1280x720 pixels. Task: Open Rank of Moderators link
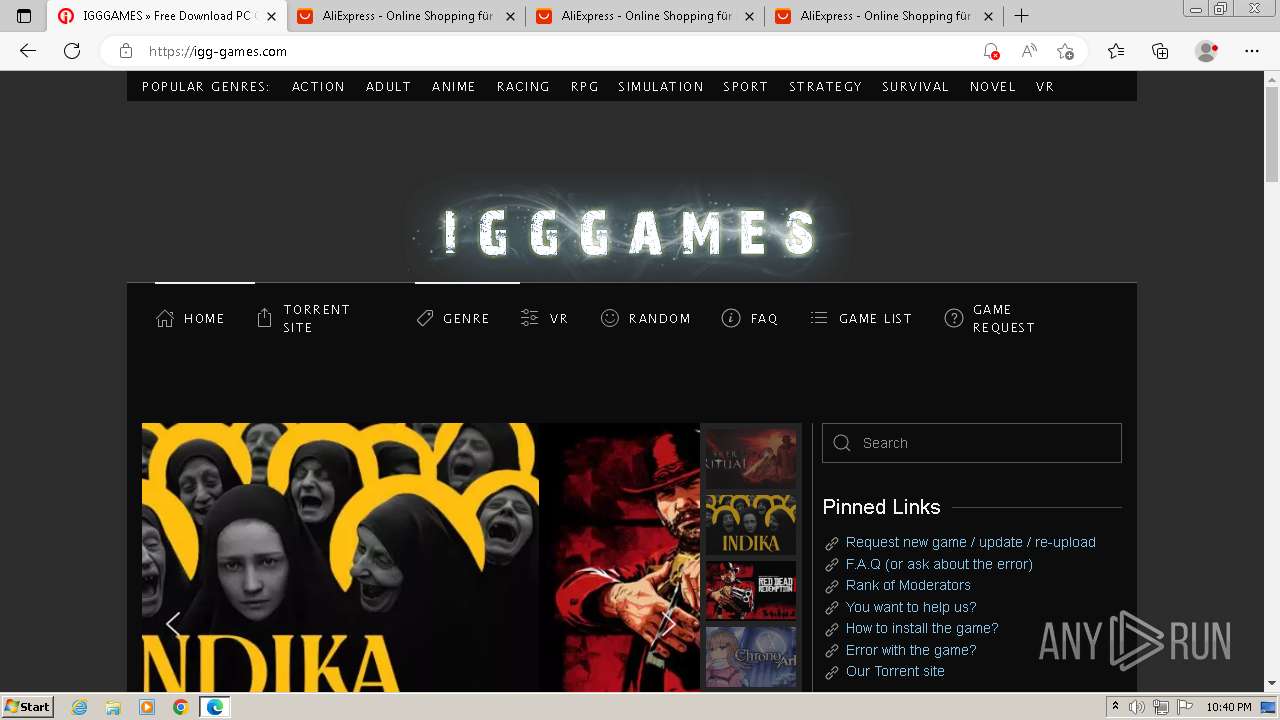pos(908,585)
